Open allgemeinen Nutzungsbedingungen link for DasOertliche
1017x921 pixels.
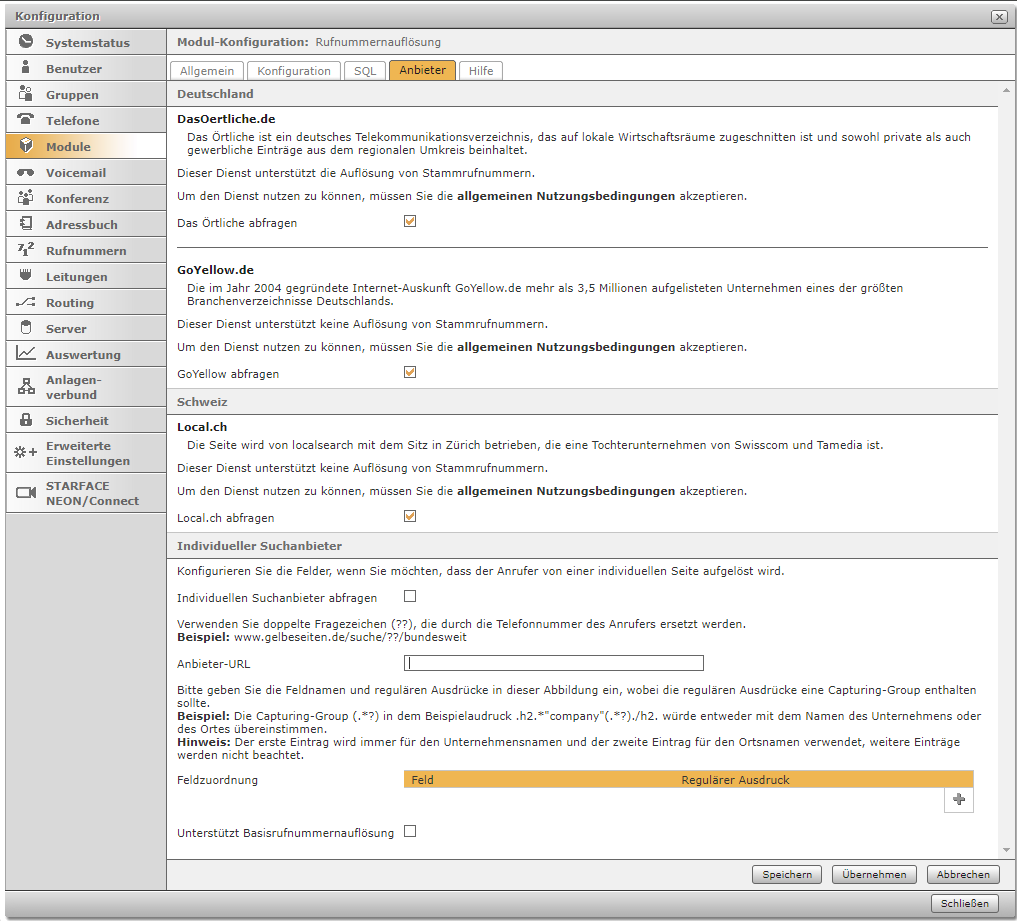565,196
